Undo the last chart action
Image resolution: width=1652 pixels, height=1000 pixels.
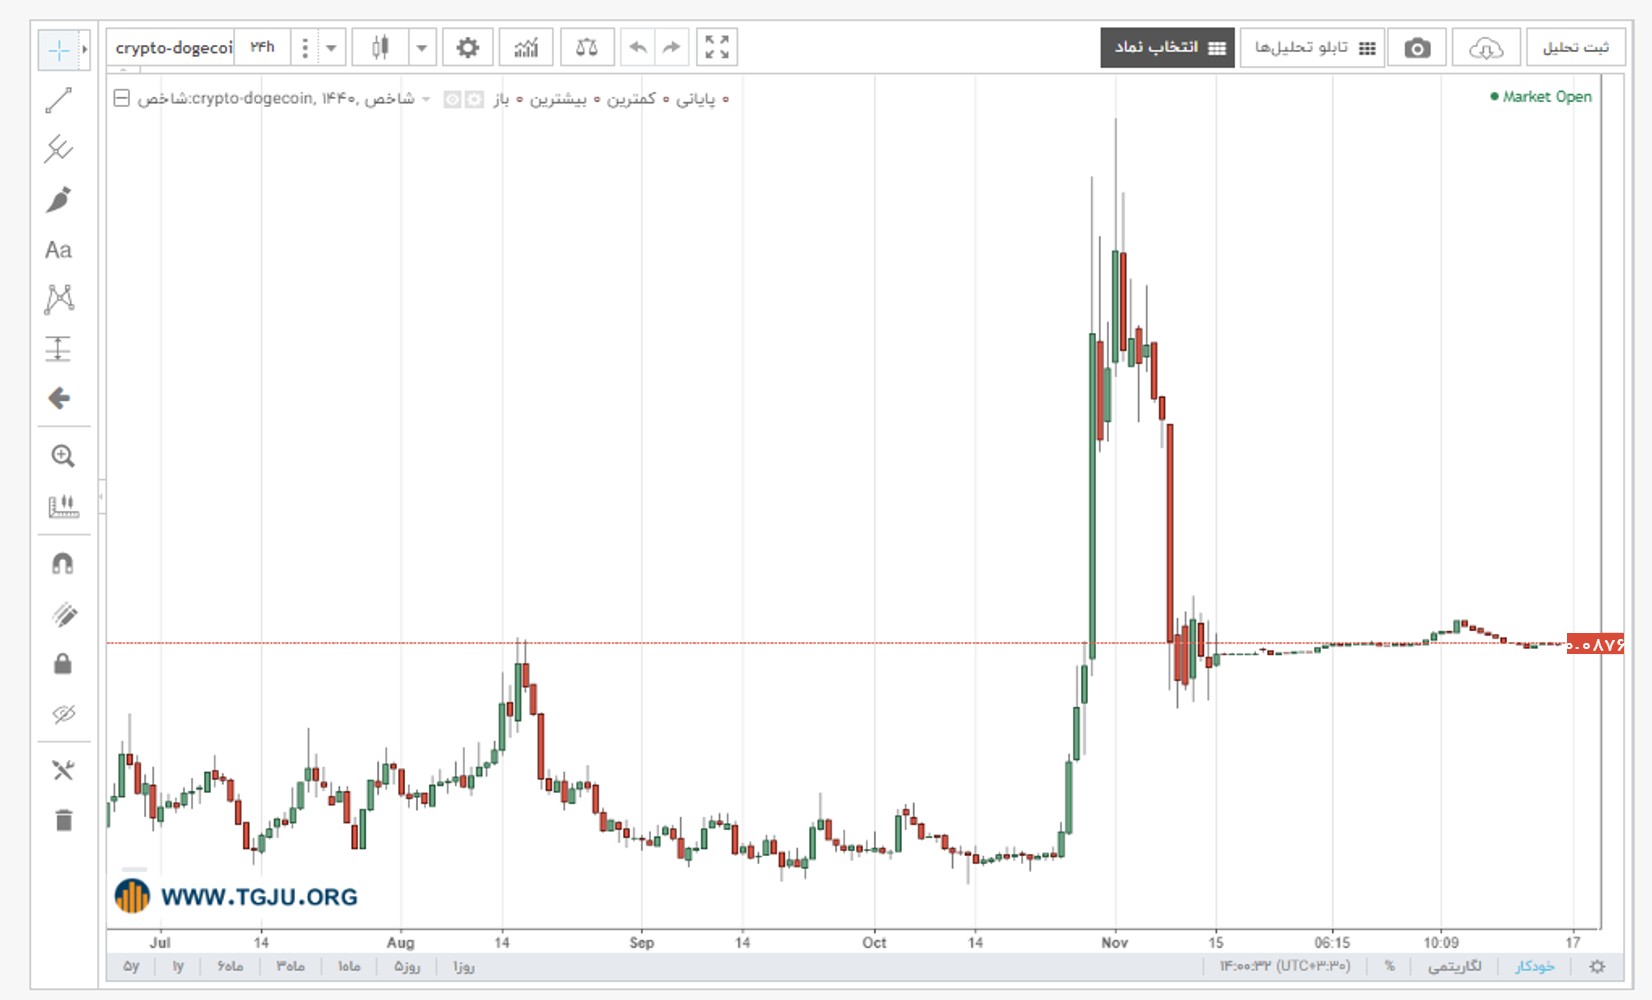point(638,47)
